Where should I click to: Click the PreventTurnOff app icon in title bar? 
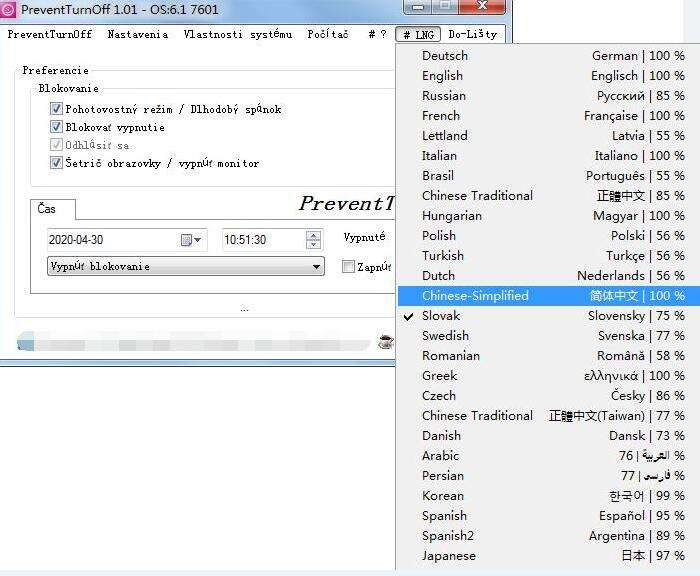[x=8, y=9]
